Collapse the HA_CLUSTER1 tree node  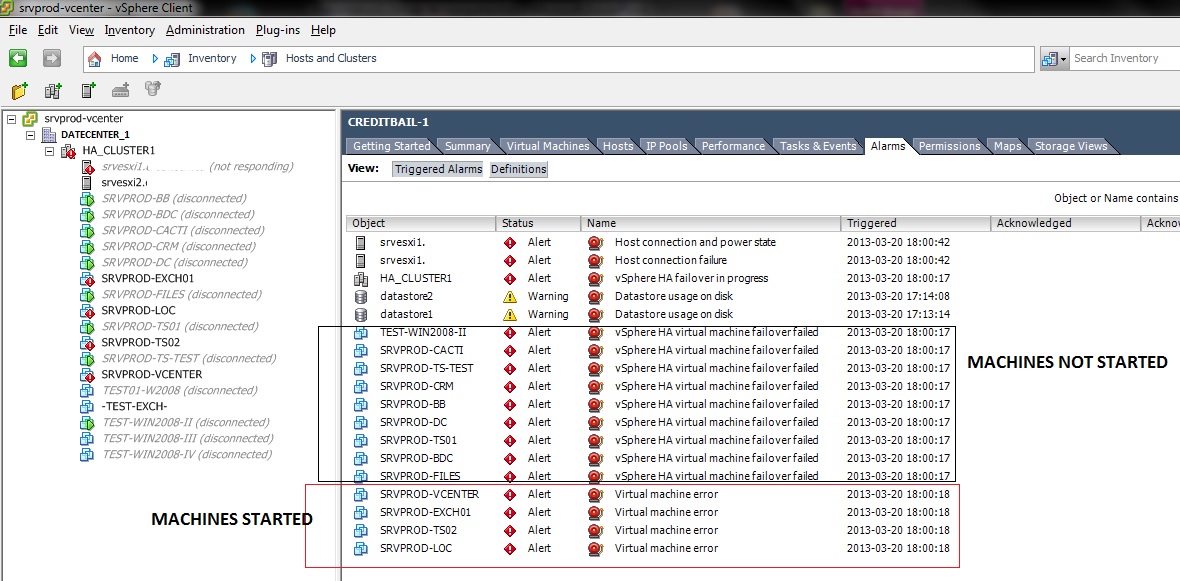point(50,151)
